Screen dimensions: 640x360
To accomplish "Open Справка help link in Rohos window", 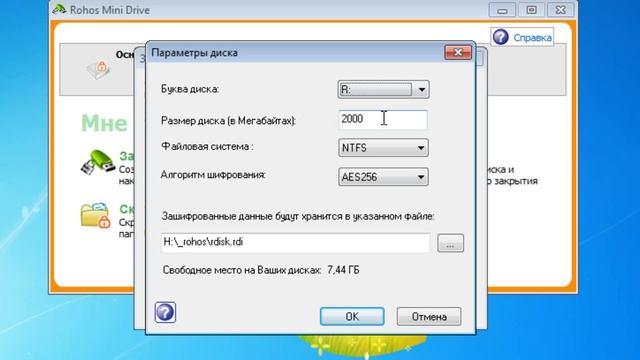I will [x=532, y=38].
